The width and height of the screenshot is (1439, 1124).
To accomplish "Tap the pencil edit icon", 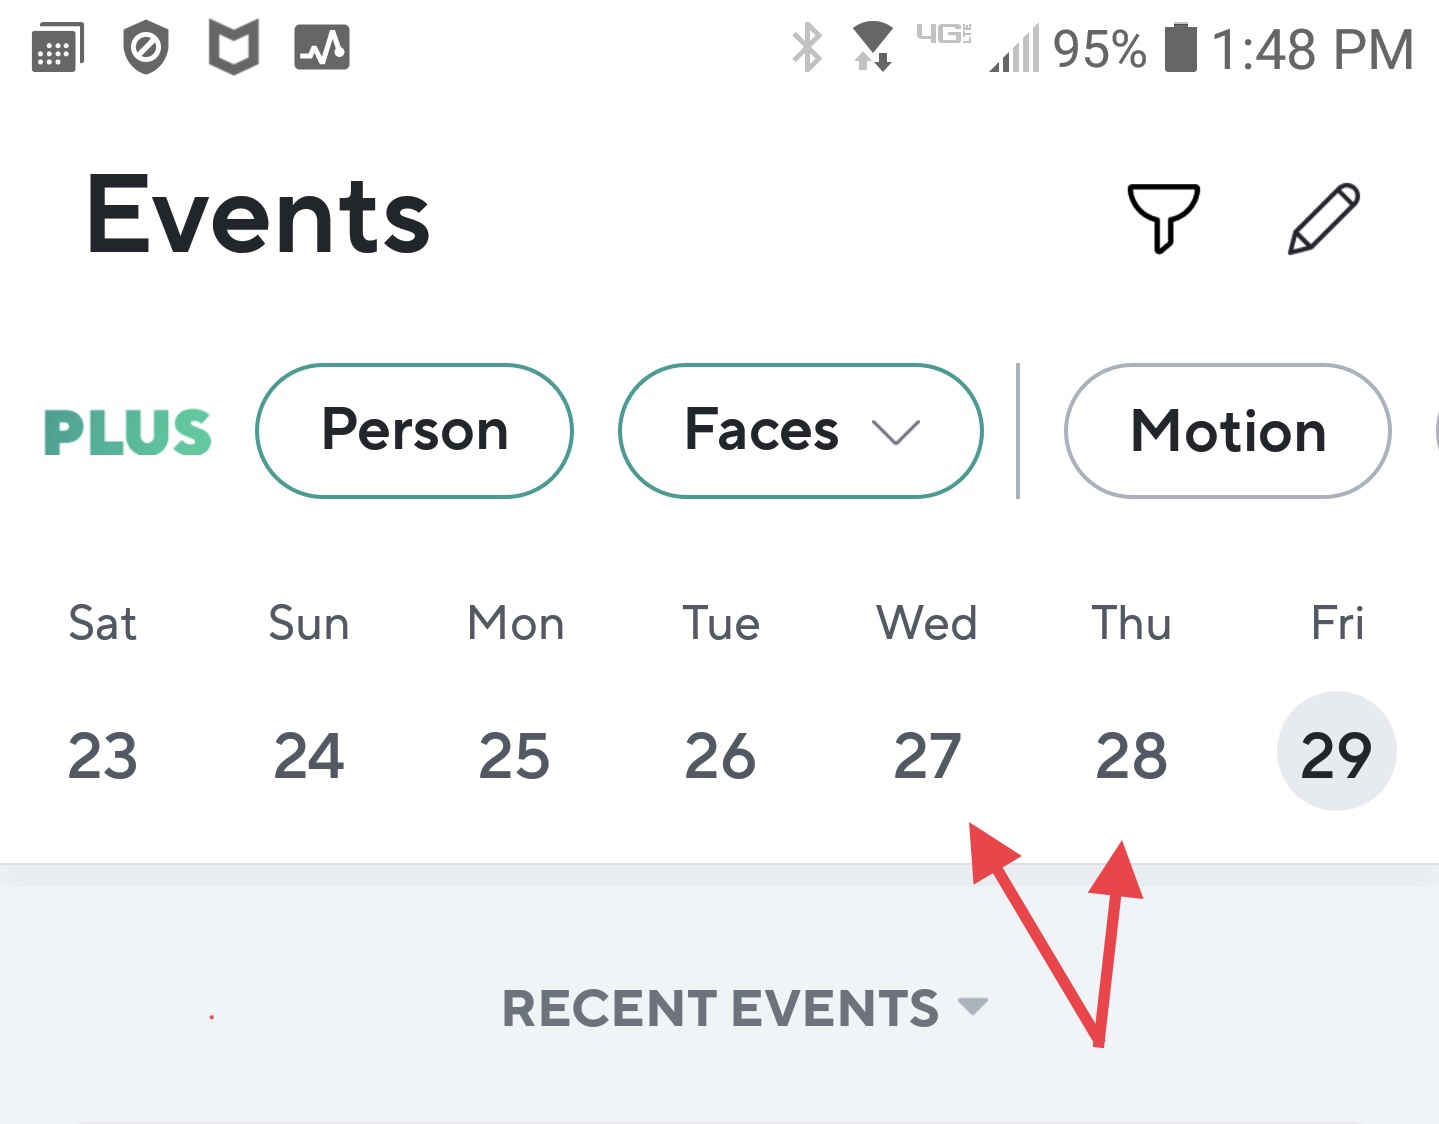I will coord(1324,218).
